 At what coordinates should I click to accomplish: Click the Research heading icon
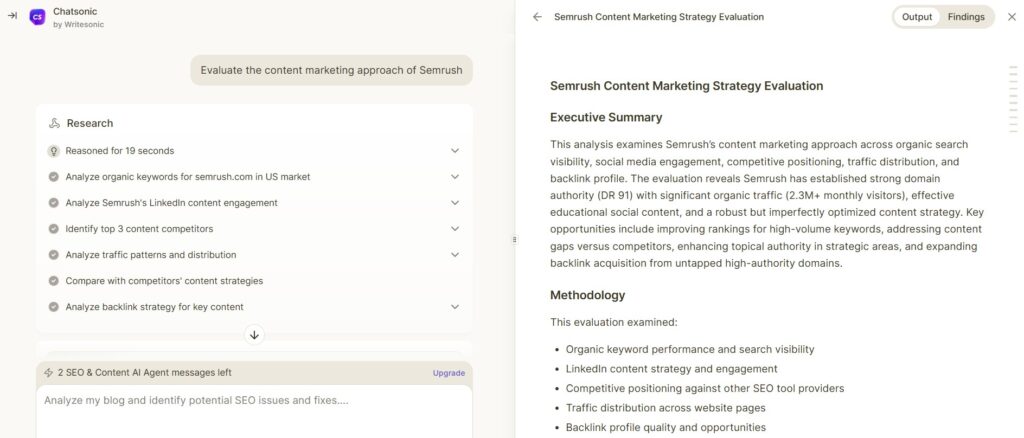point(54,123)
